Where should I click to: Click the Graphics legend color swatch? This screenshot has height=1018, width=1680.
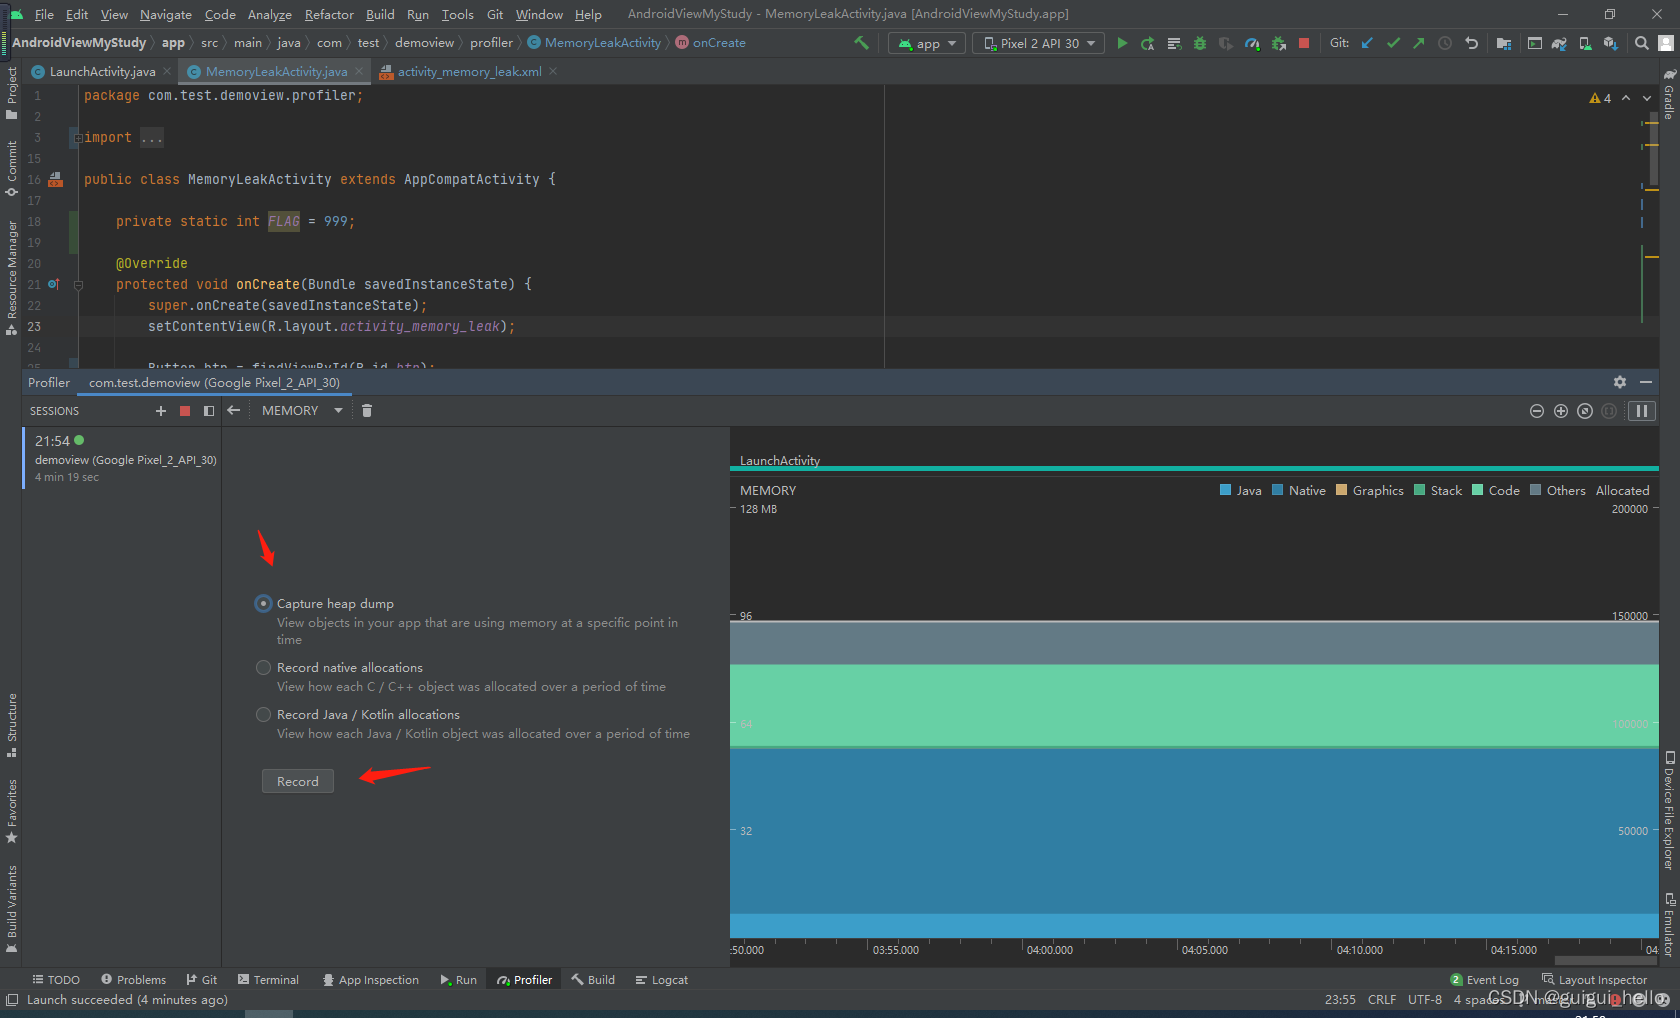click(x=1341, y=490)
